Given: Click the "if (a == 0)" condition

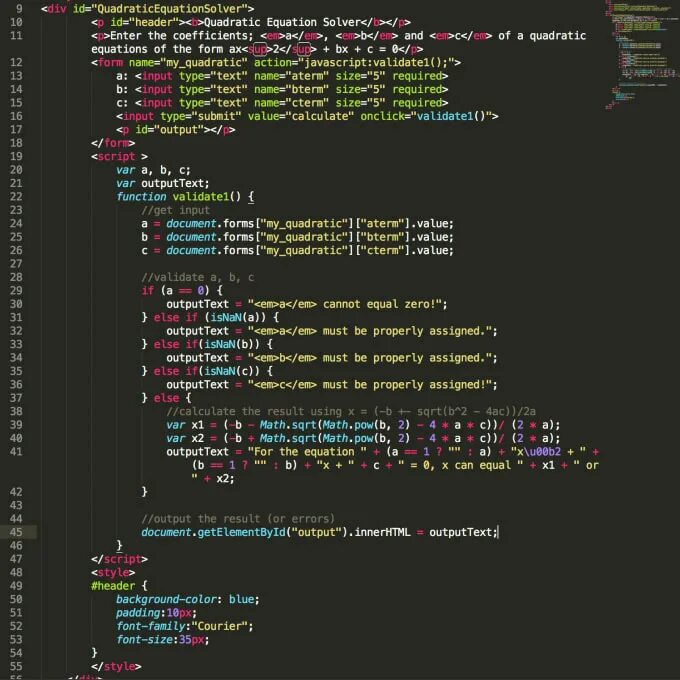Looking at the screenshot, I should [176, 291].
